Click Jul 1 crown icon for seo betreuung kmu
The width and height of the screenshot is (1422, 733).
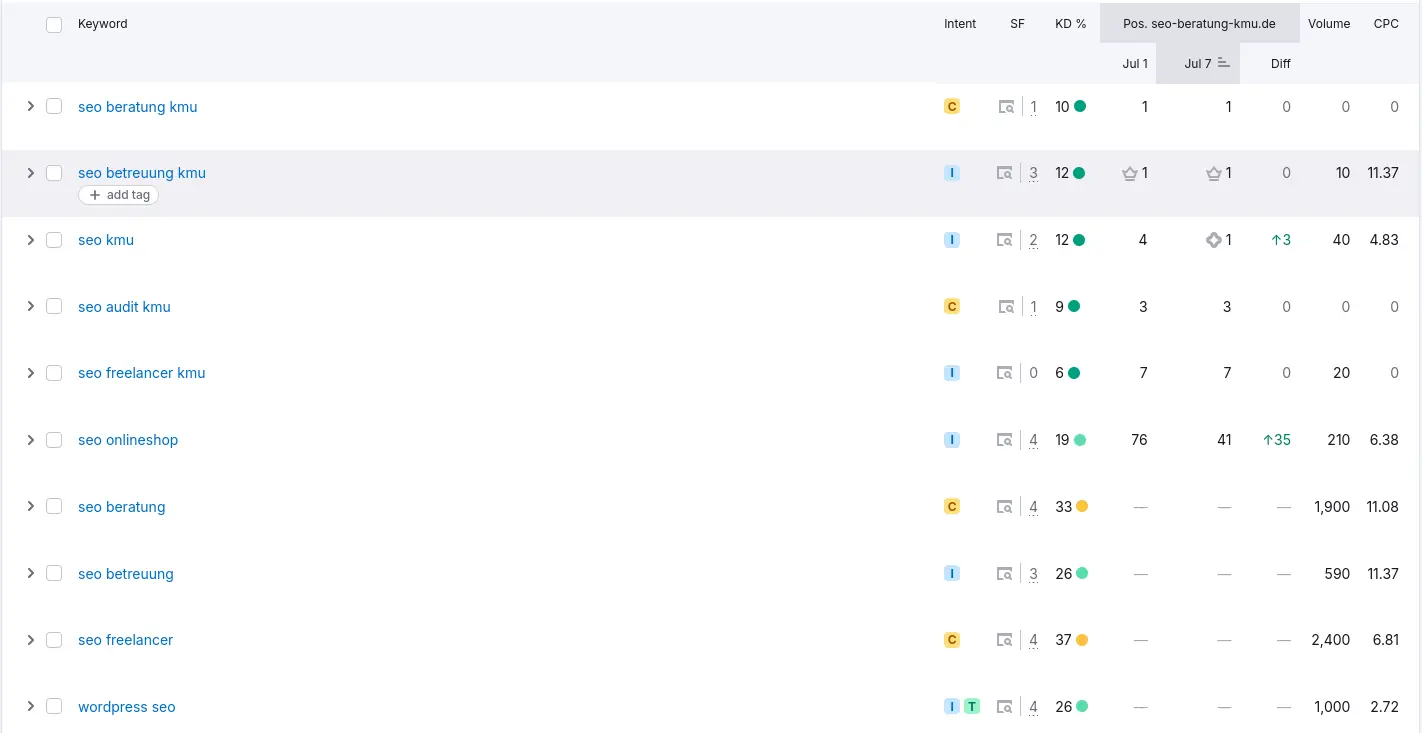(x=1130, y=173)
